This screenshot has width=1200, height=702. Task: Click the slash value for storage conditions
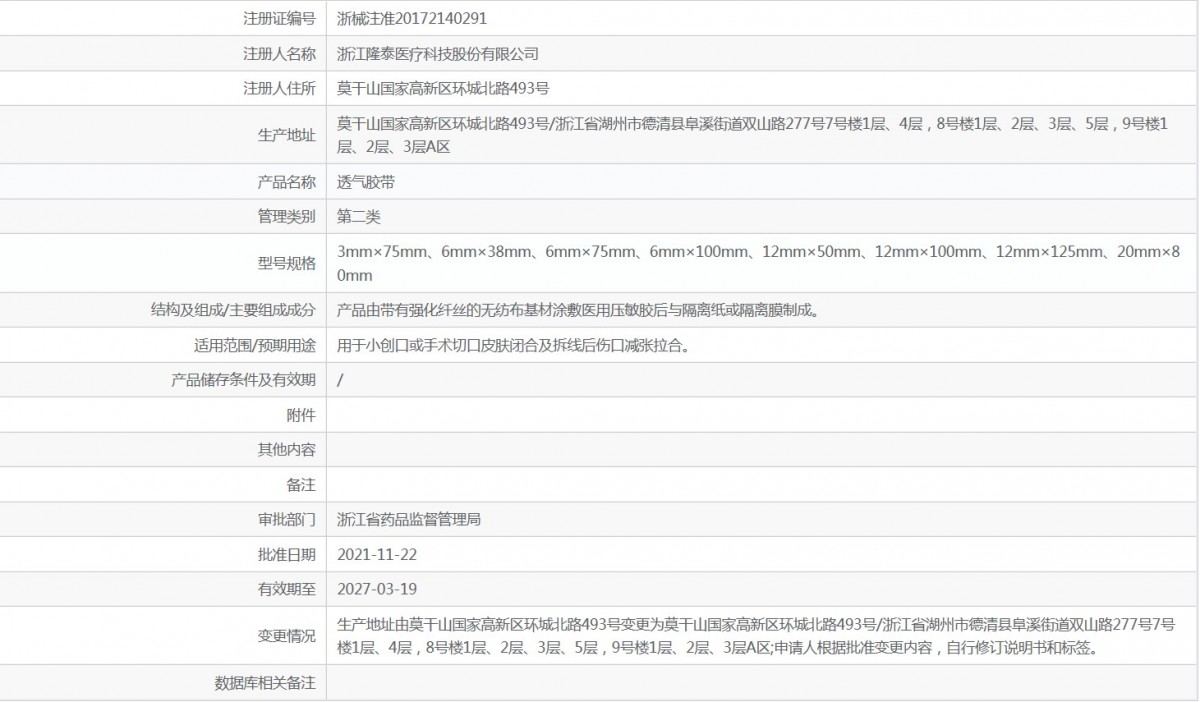(341, 380)
